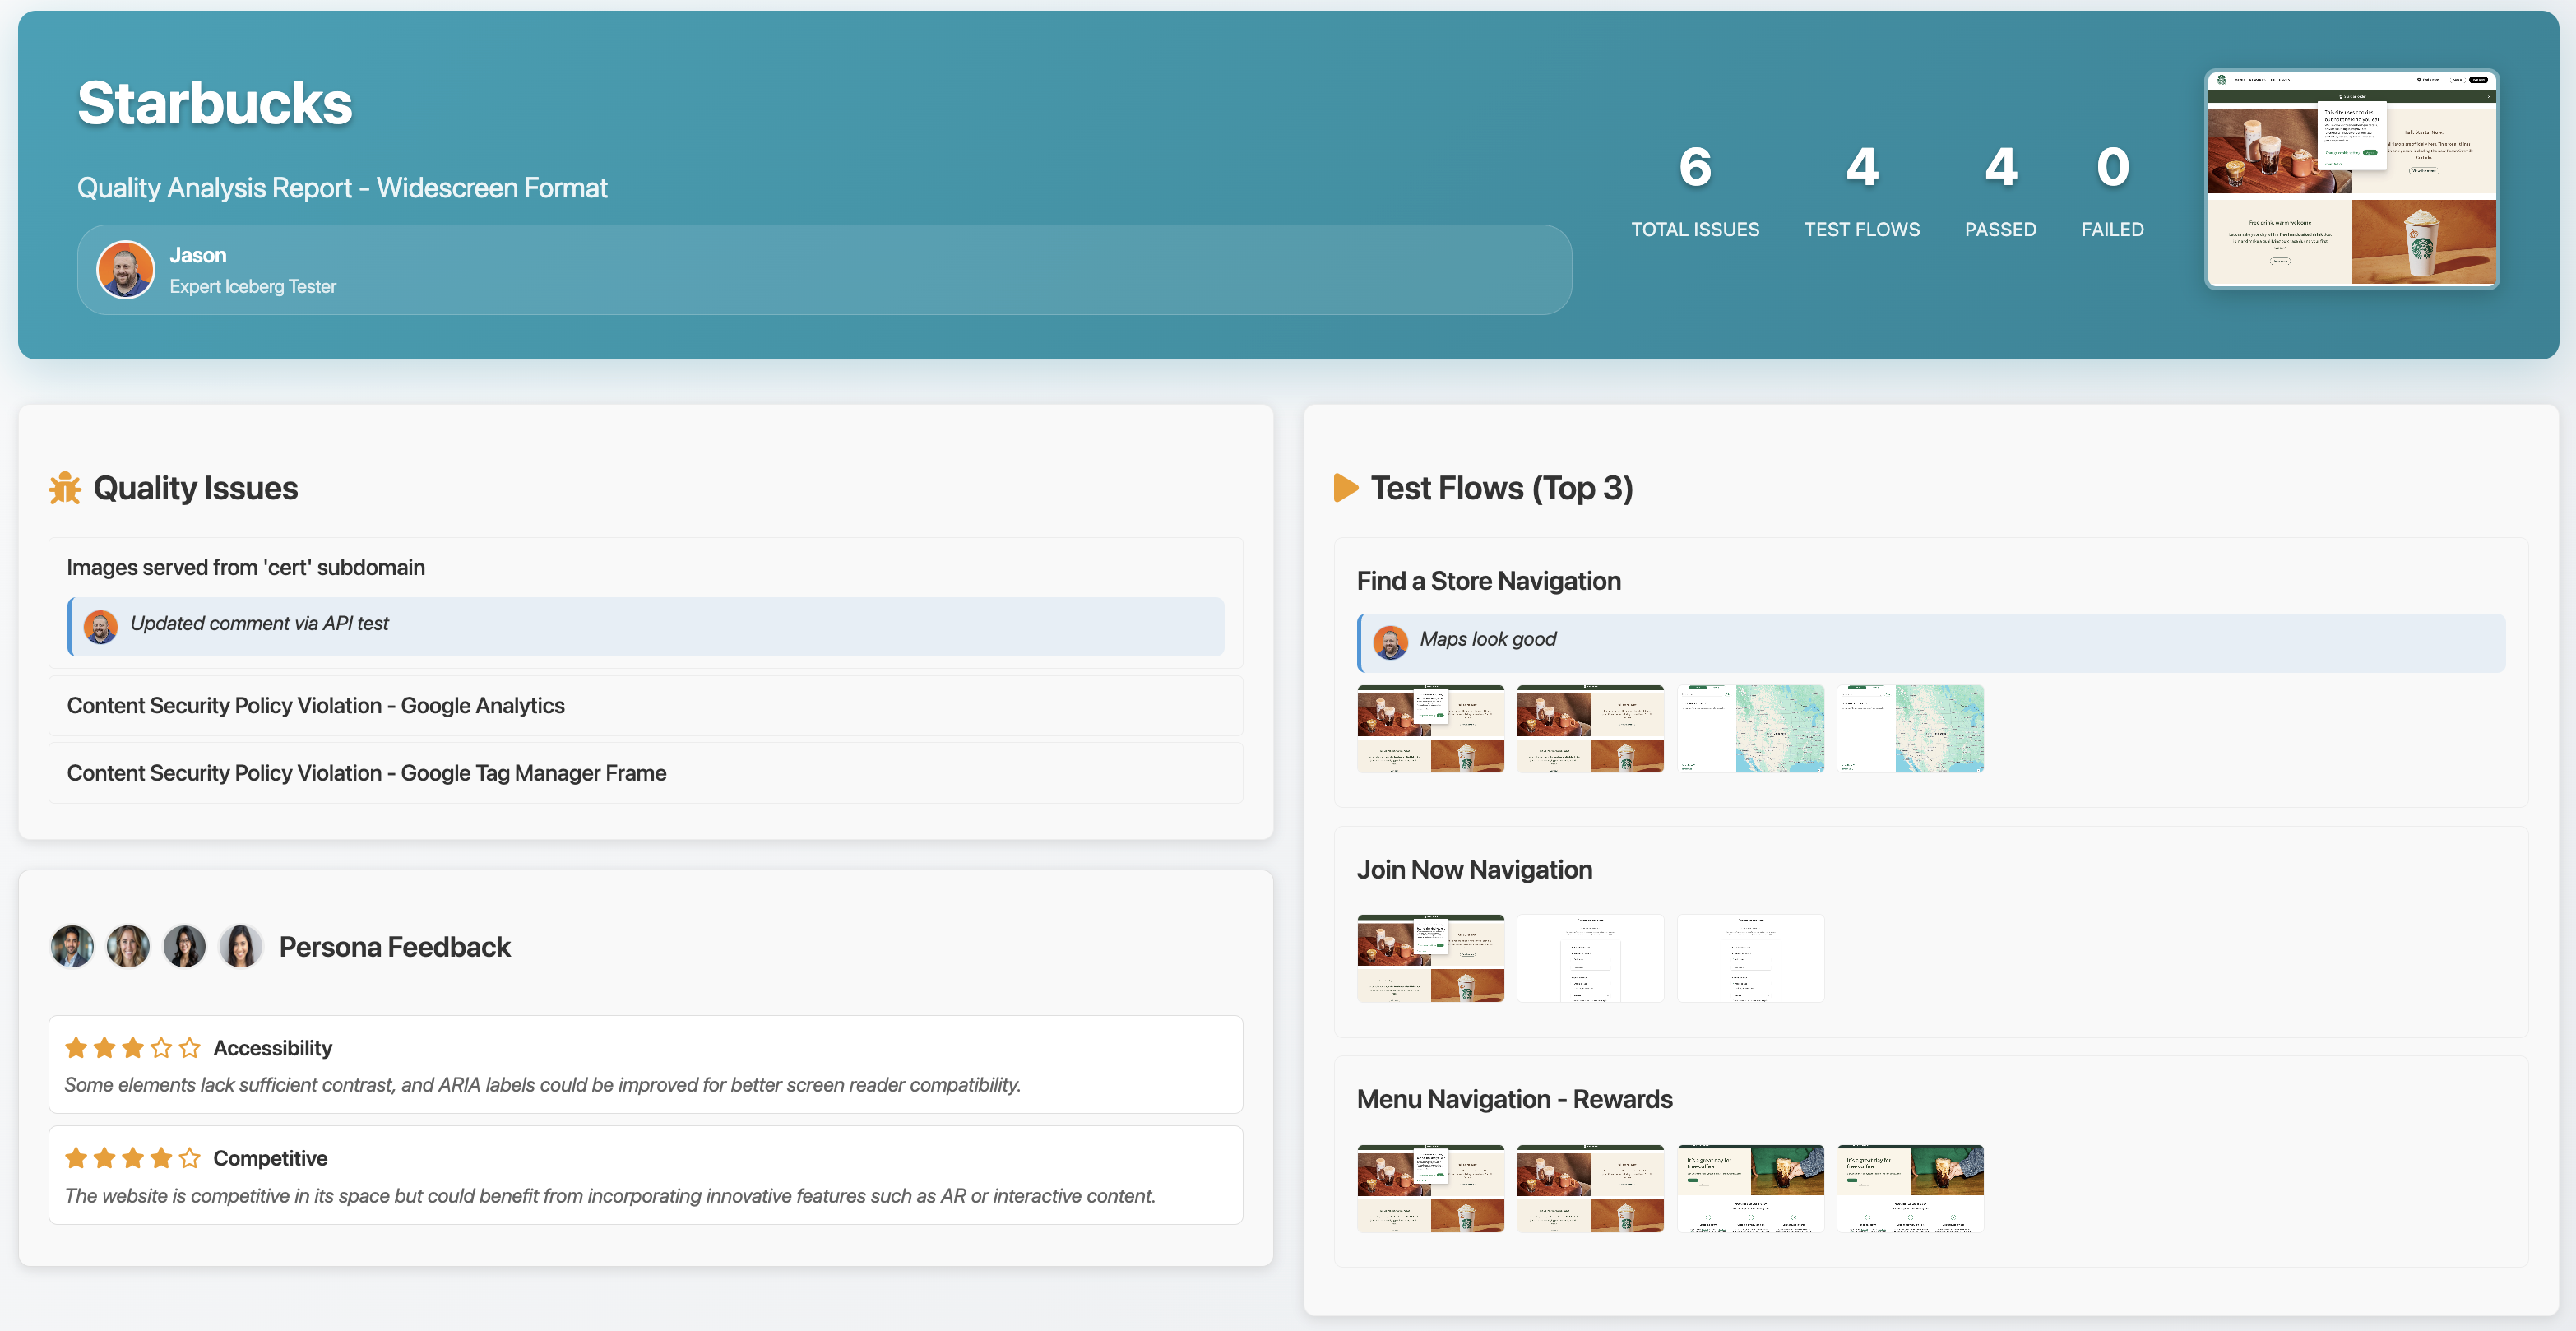Click the website preview screenshot in the header
2576x1331 pixels.
click(x=2352, y=179)
